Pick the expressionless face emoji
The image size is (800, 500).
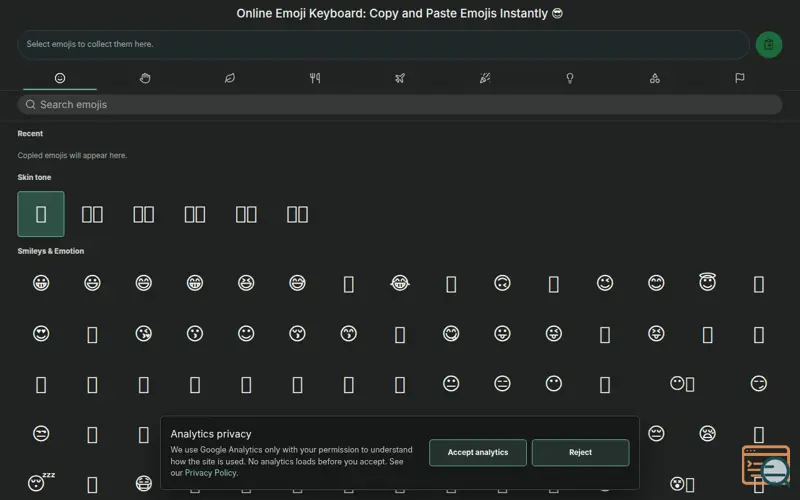click(x=503, y=383)
